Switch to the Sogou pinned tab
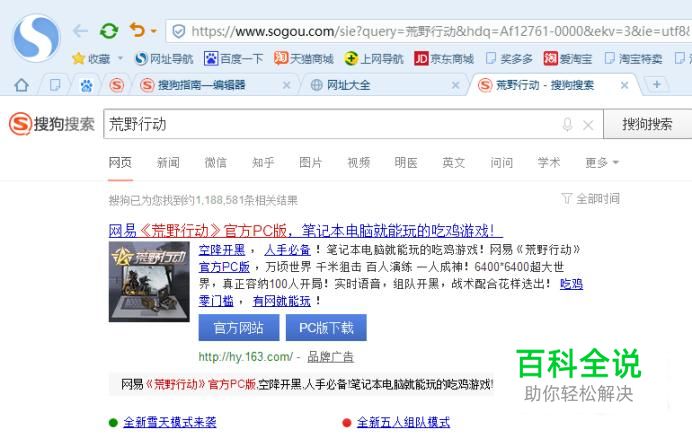 (x=117, y=85)
